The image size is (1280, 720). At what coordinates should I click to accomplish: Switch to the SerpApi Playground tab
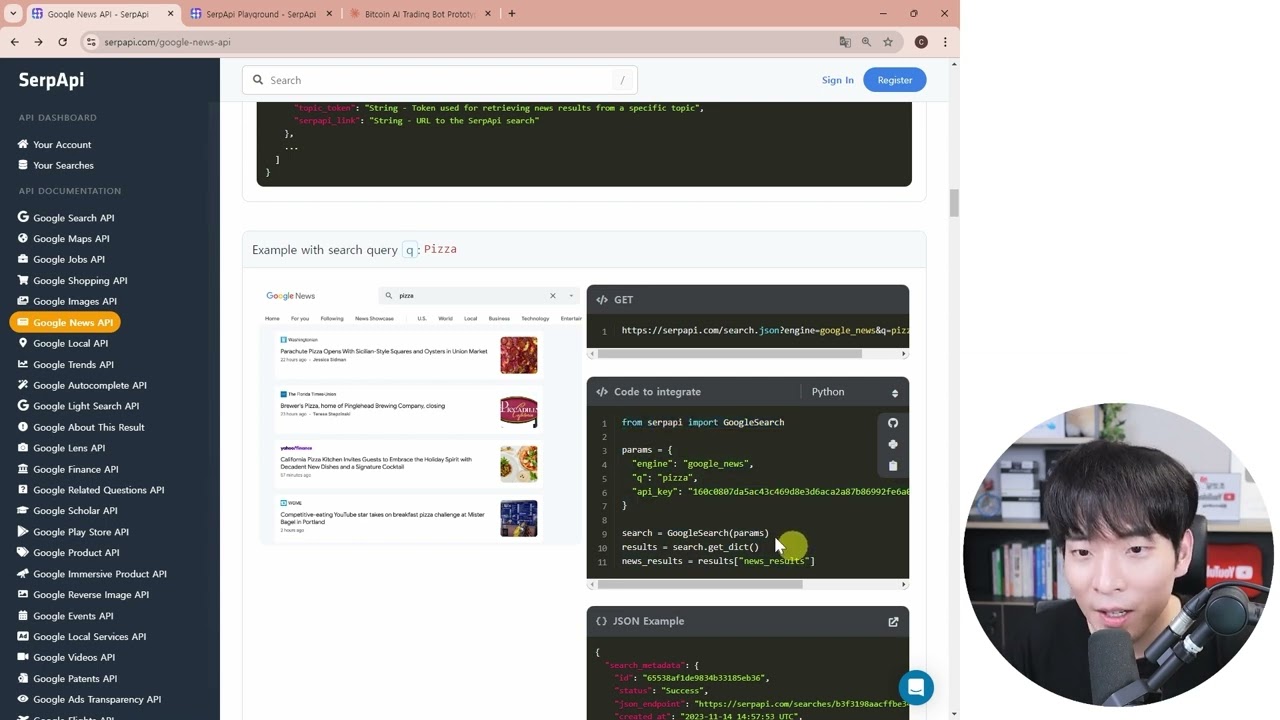pyautogui.click(x=260, y=14)
